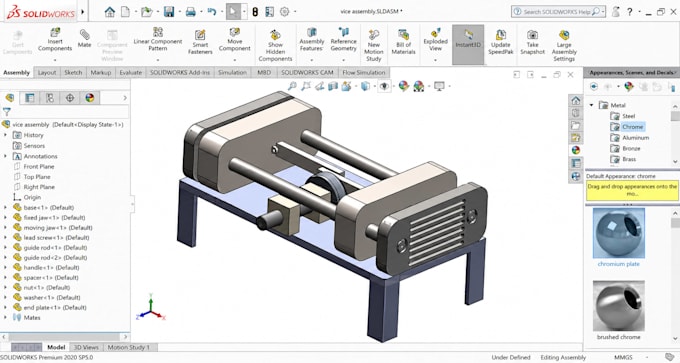
Task: Expand the Mates folder
Action: click(5, 317)
